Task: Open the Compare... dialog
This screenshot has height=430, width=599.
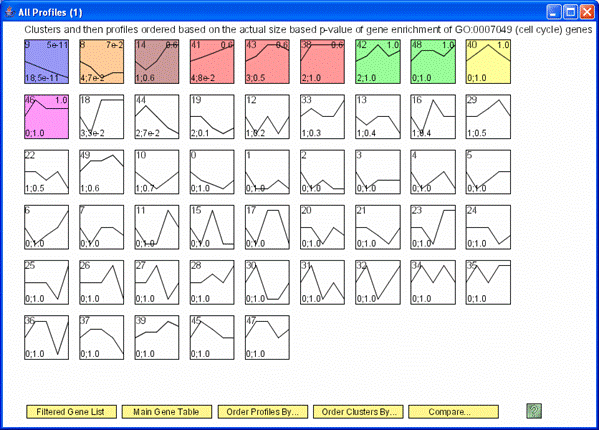Action: pyautogui.click(x=453, y=412)
